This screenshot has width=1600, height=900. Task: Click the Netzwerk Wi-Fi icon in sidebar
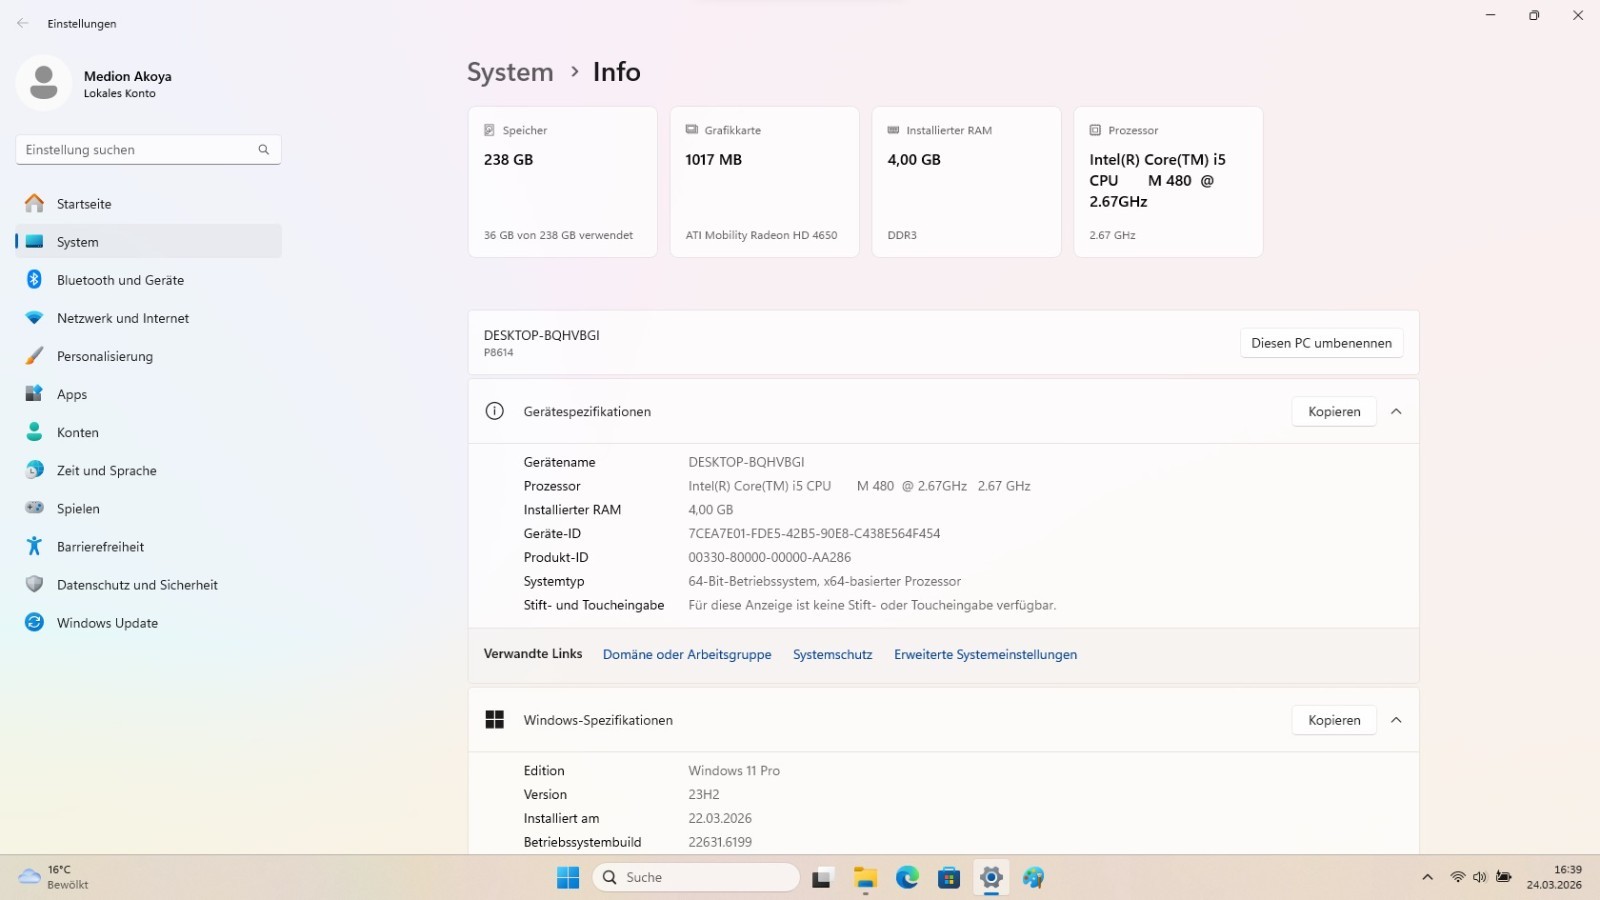point(34,318)
